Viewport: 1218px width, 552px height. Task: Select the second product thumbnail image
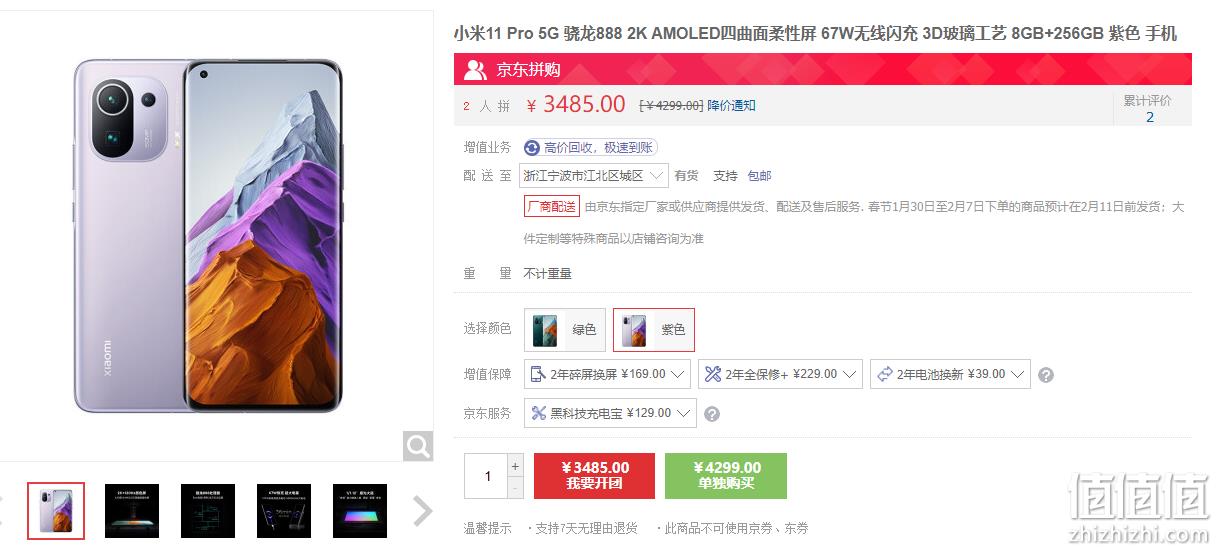pyautogui.click(x=132, y=511)
